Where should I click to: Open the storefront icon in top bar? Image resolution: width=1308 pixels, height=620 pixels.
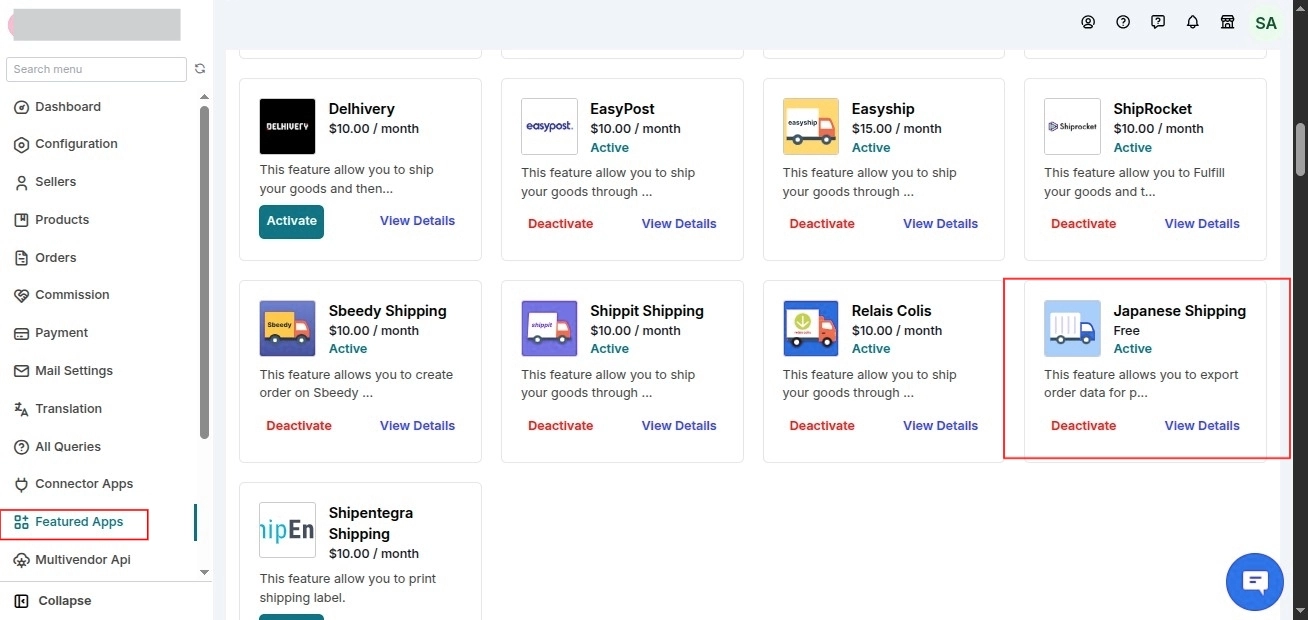(1227, 22)
